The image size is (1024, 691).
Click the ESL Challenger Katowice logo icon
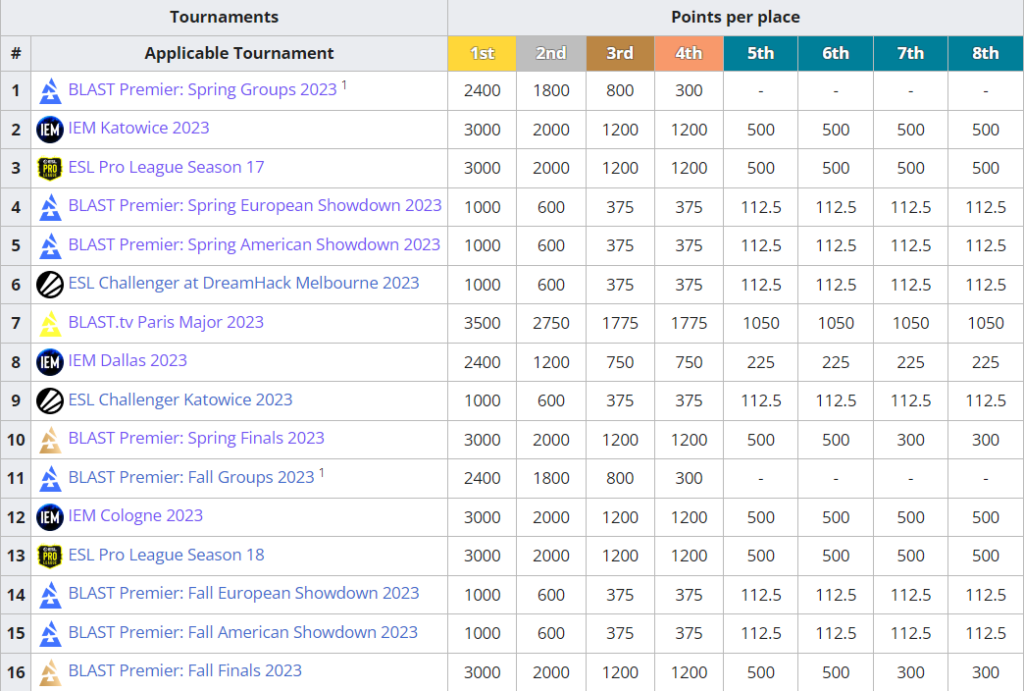pyautogui.click(x=50, y=400)
